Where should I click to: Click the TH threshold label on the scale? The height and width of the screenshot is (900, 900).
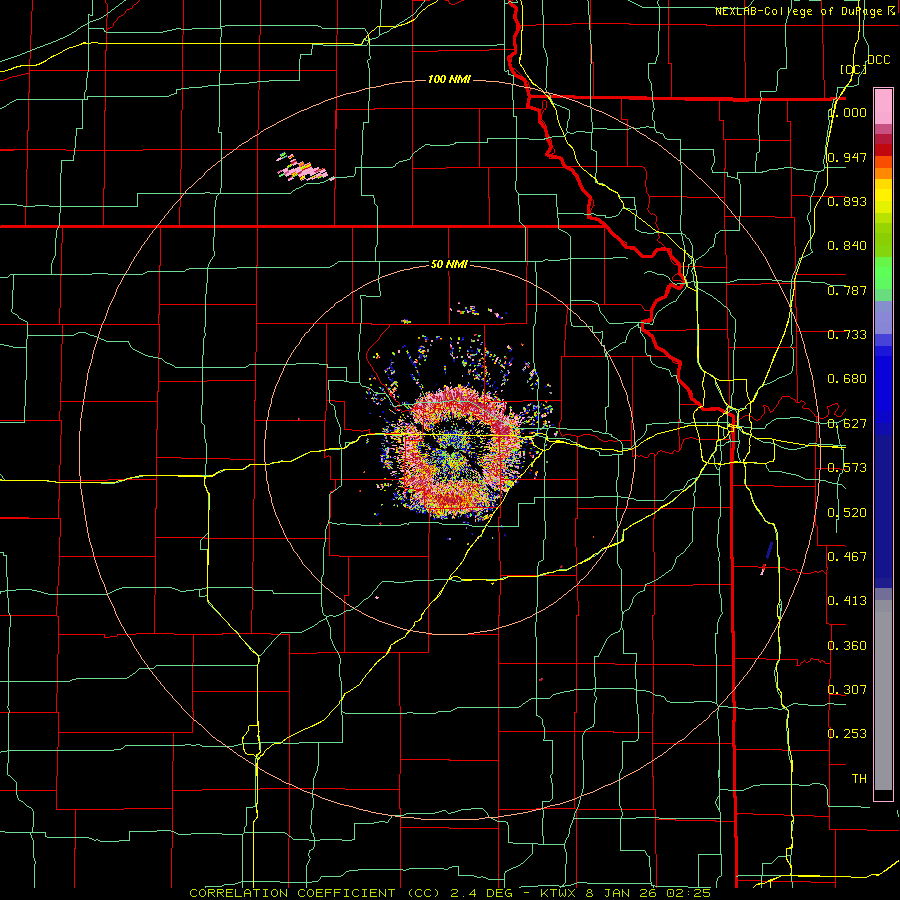(x=859, y=779)
